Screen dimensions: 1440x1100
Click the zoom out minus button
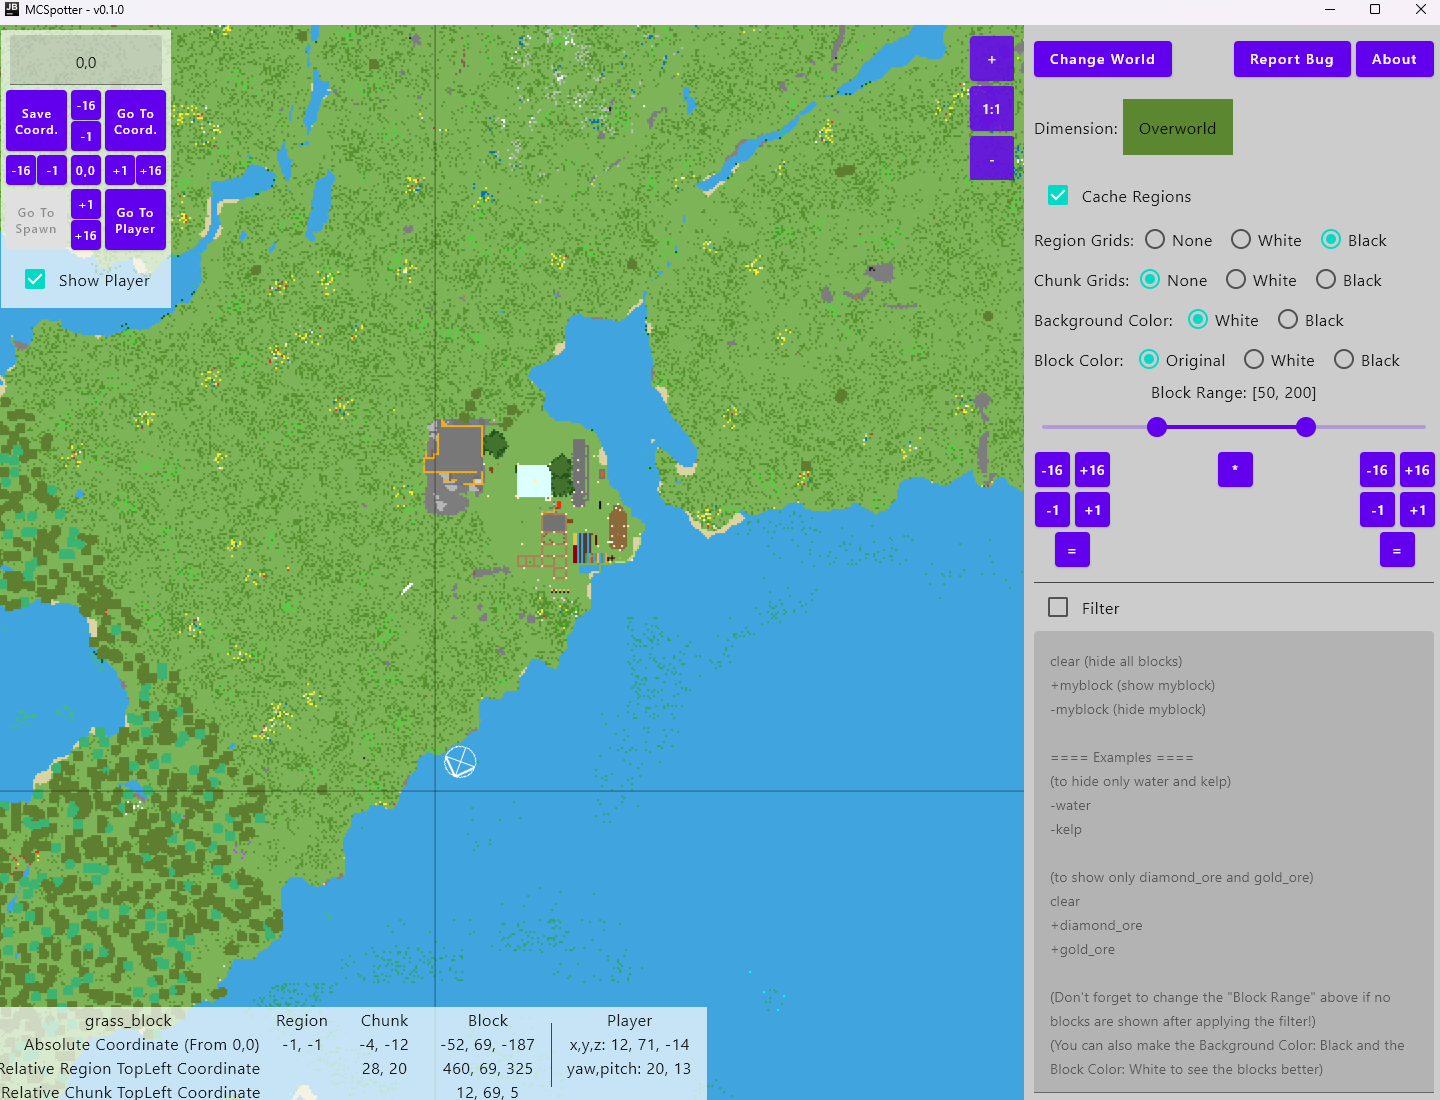992,159
